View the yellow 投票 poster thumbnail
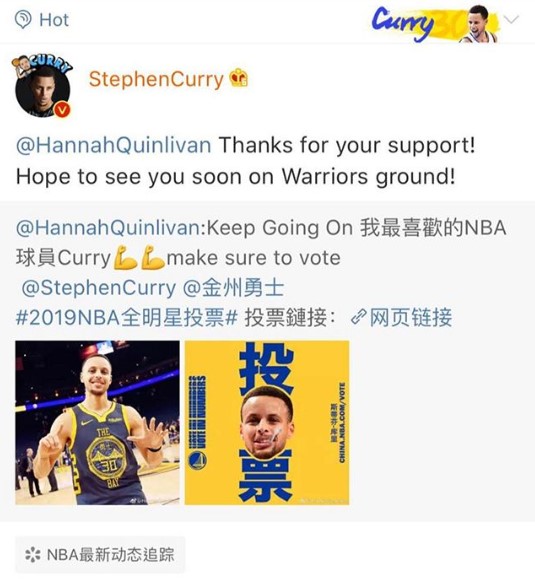Screen dimensions: 535x579 coord(267,422)
